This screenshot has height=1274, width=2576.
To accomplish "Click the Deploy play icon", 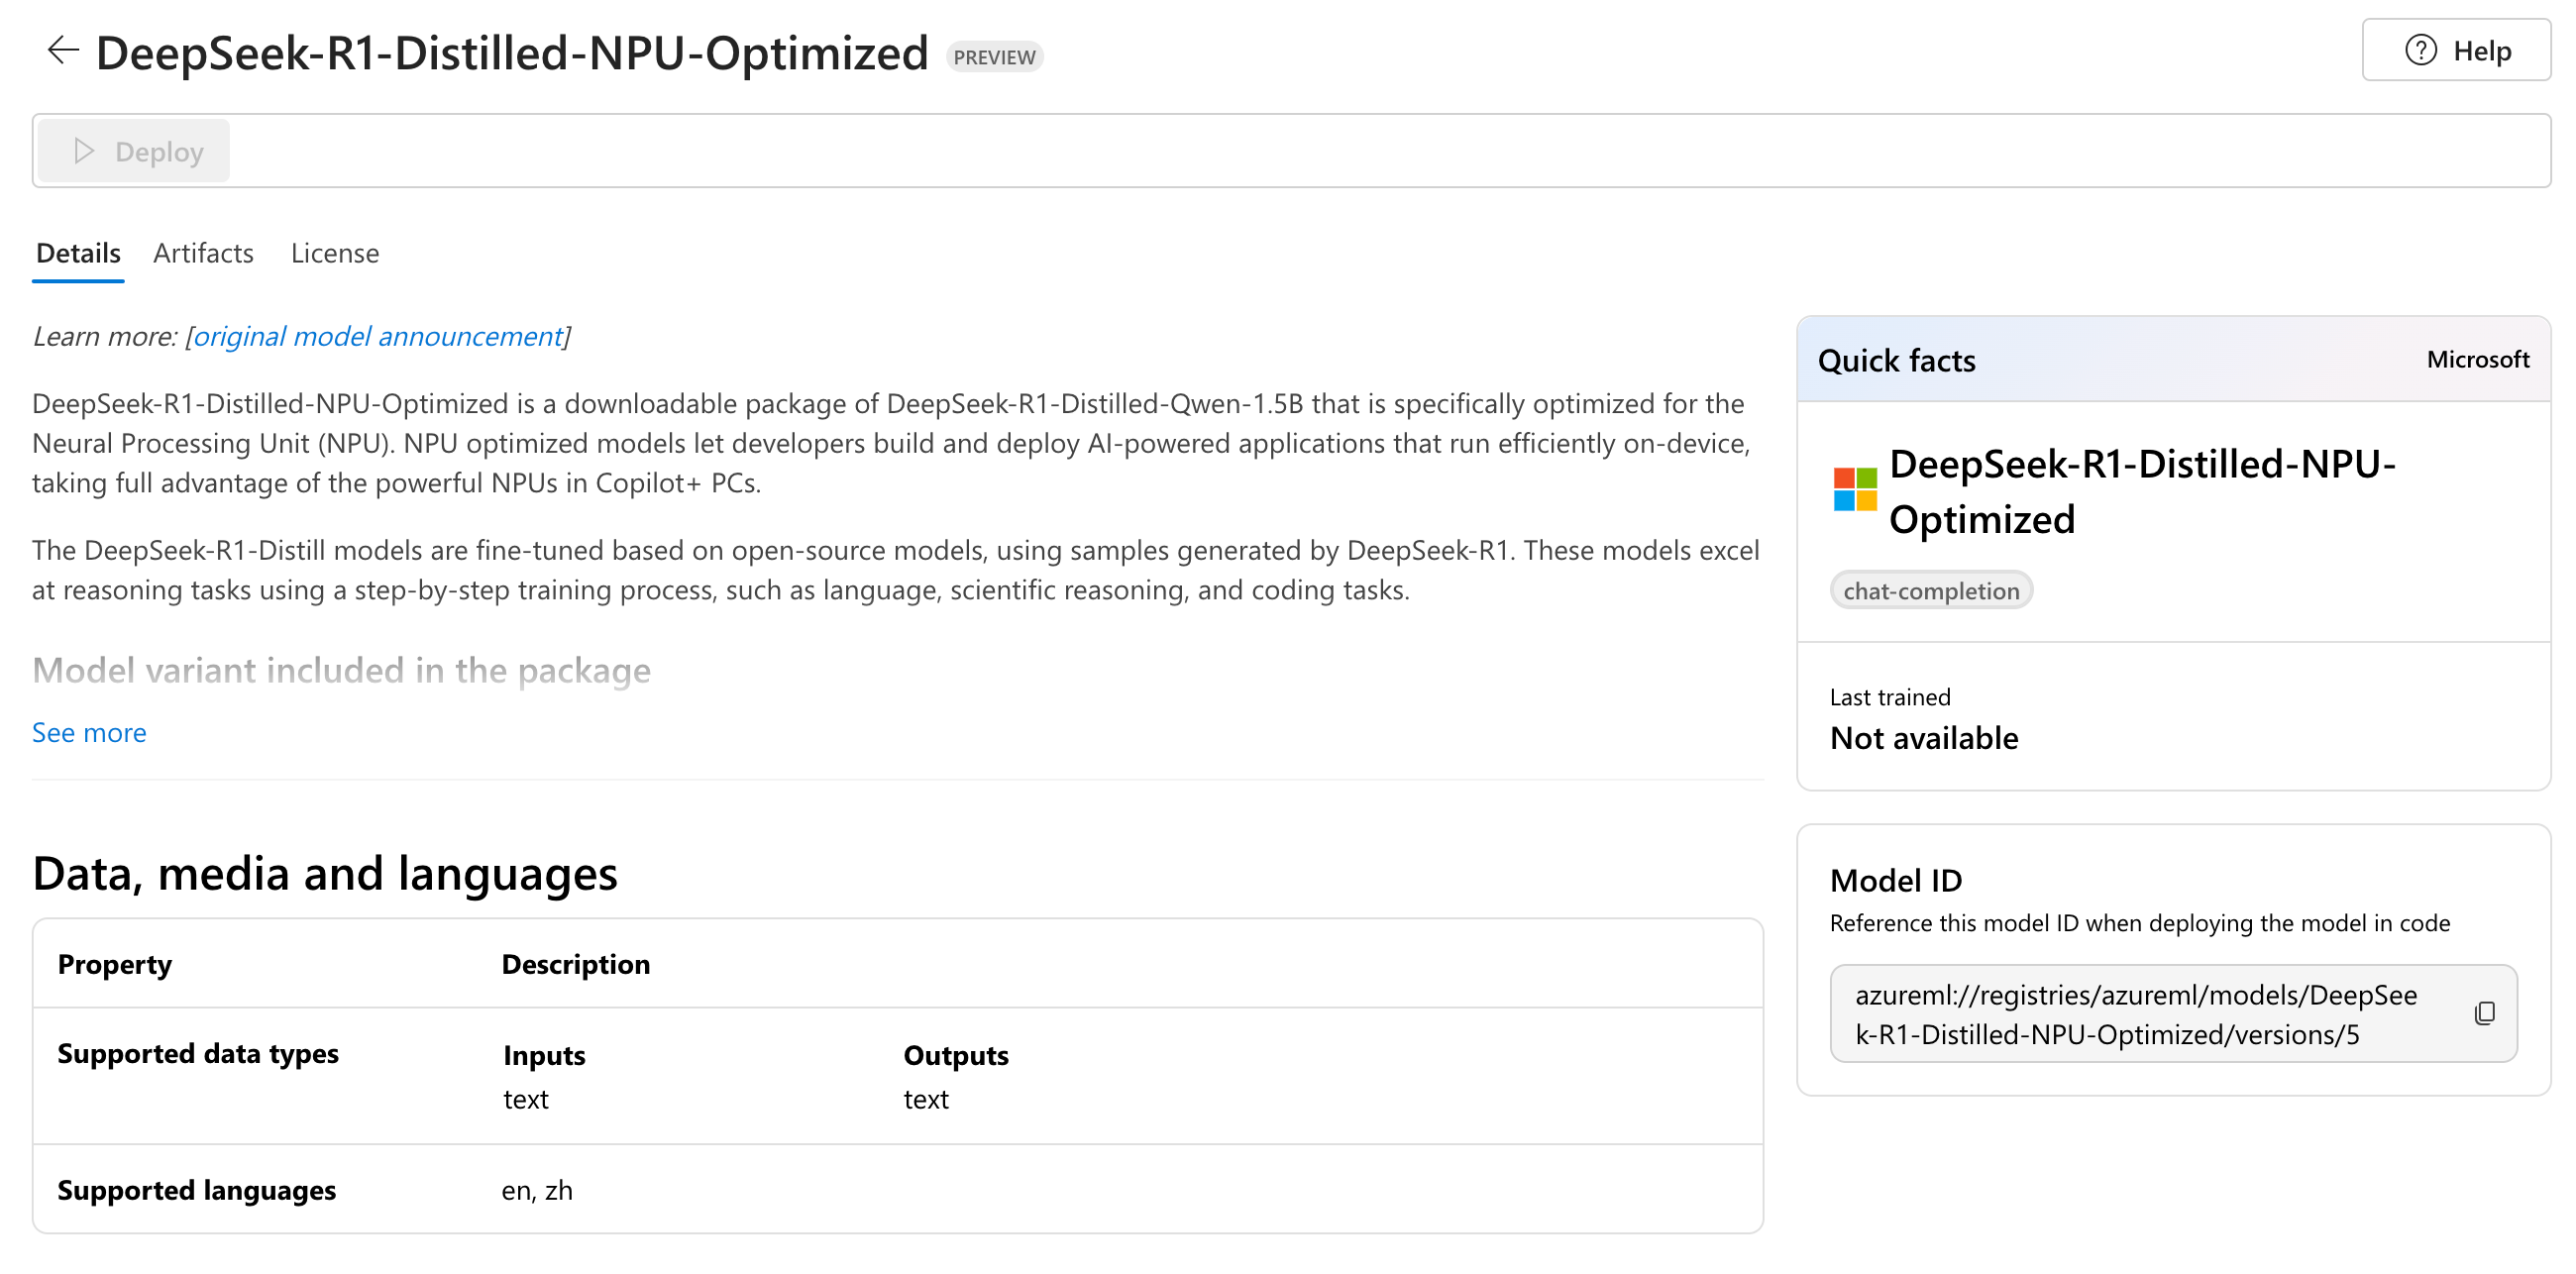I will point(85,150).
